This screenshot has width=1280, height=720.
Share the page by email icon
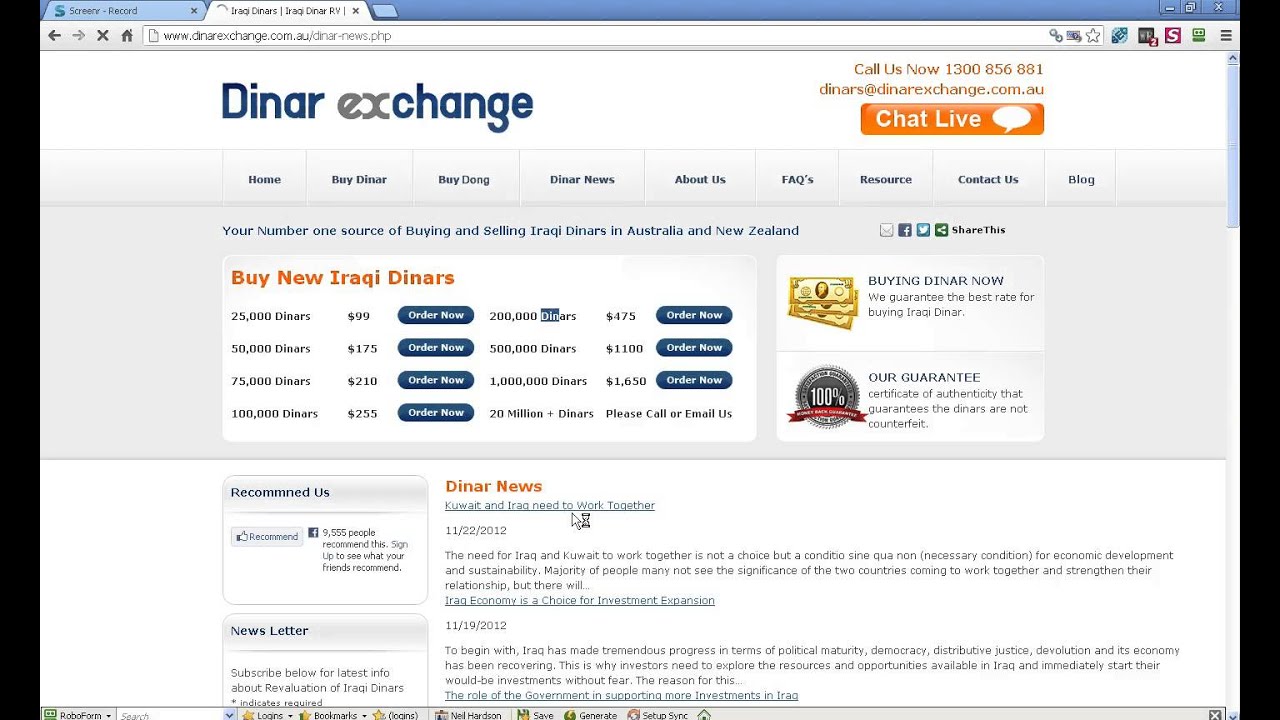(x=886, y=230)
